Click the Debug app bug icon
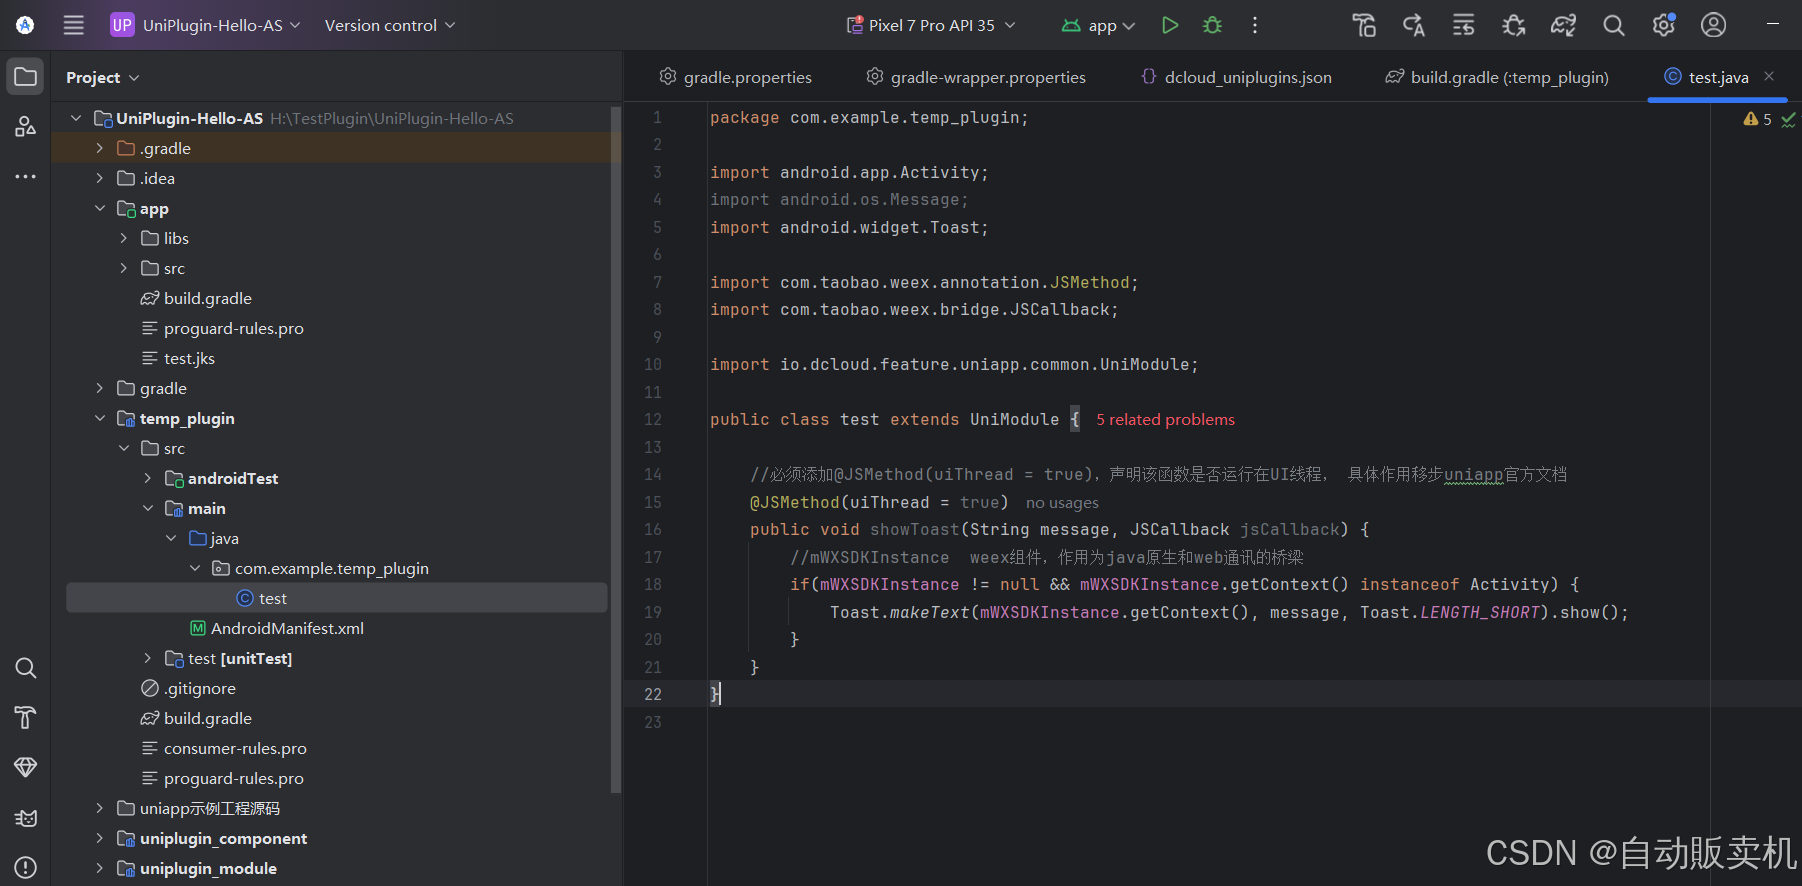The width and height of the screenshot is (1802, 886). [x=1212, y=25]
